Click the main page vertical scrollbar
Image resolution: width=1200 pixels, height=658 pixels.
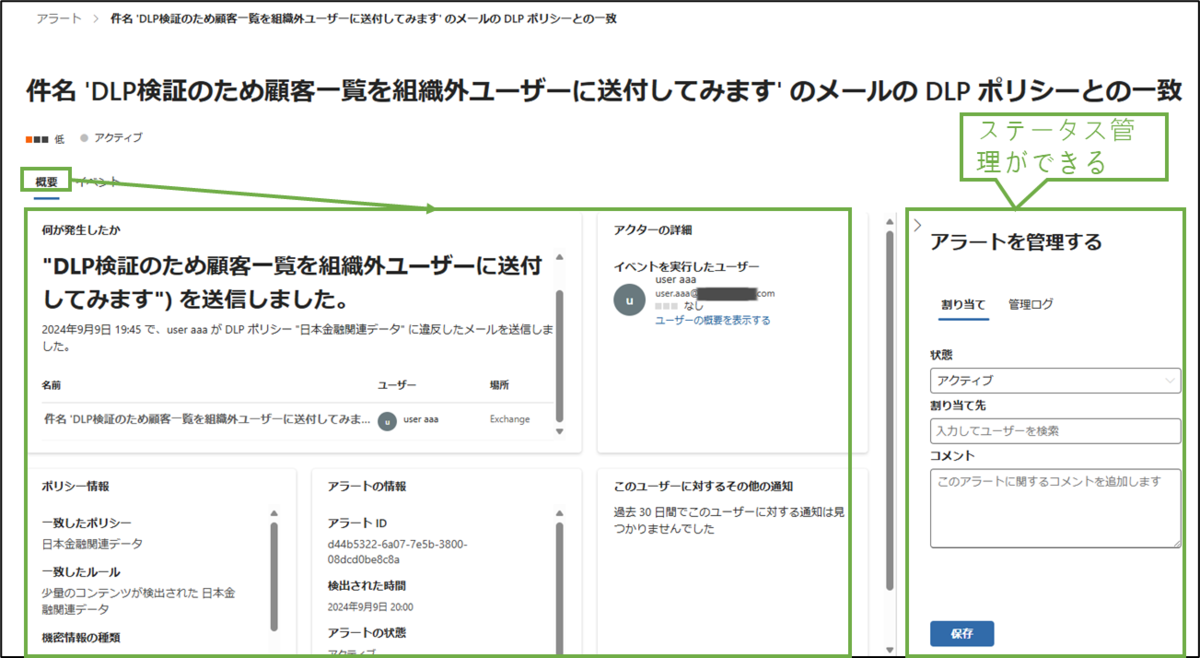[889, 412]
